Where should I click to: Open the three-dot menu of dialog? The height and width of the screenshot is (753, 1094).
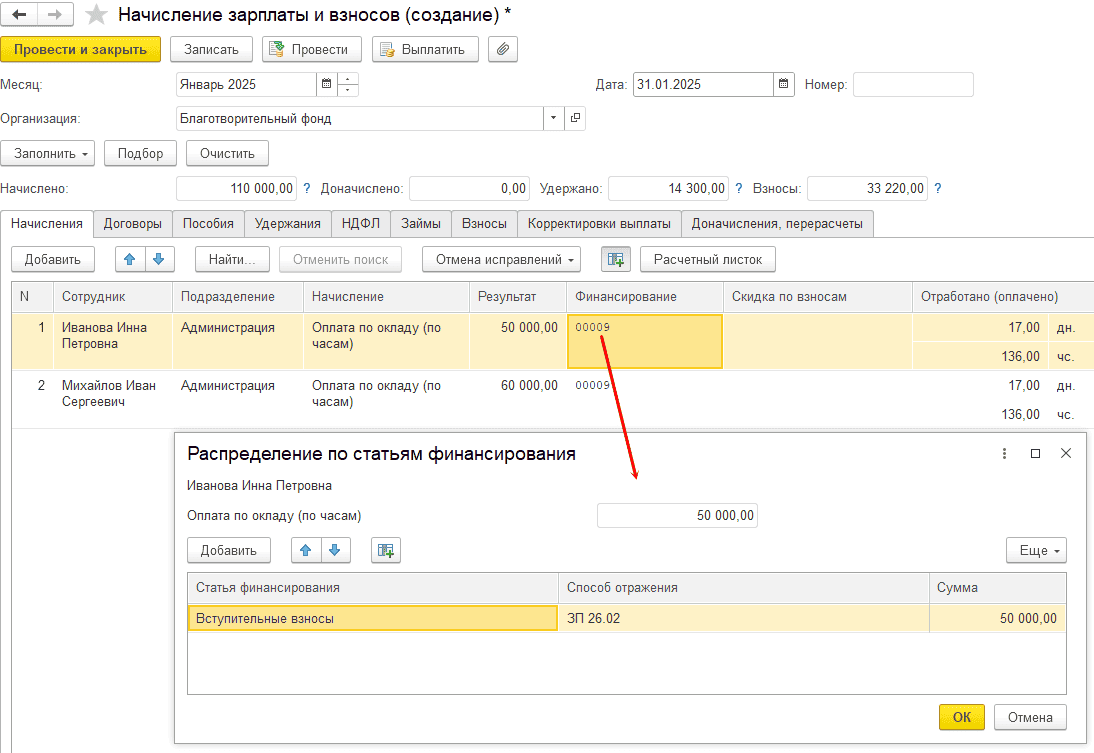[x=1004, y=454]
